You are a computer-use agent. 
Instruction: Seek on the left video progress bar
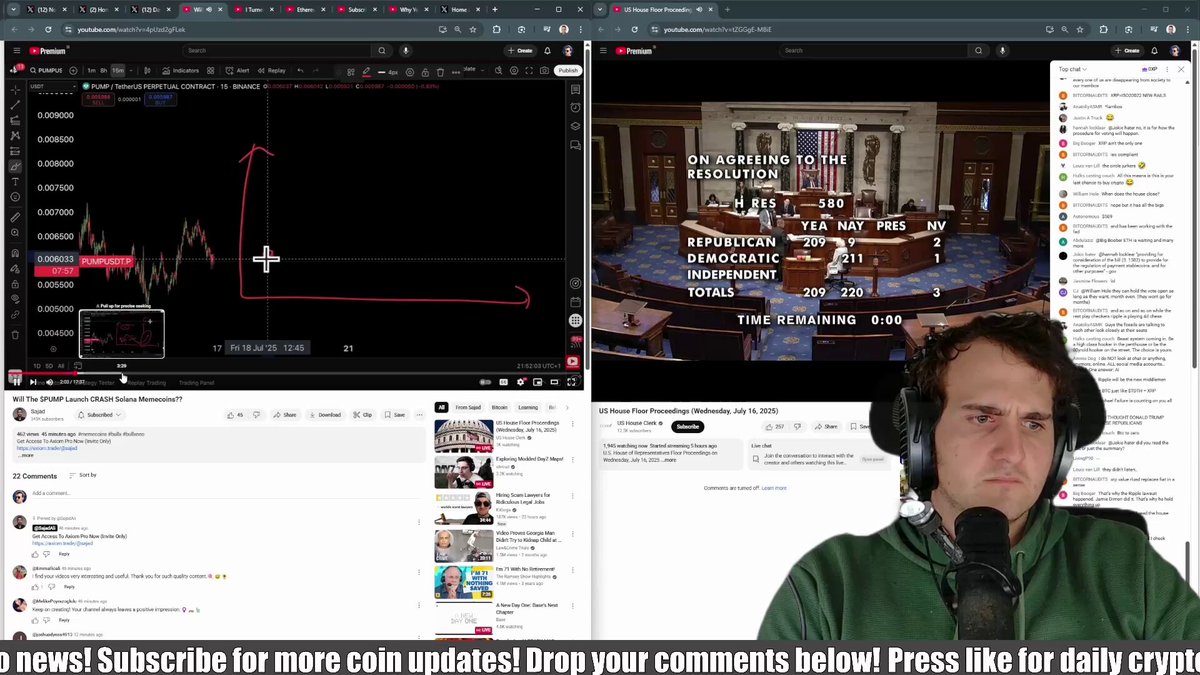(x=292, y=374)
